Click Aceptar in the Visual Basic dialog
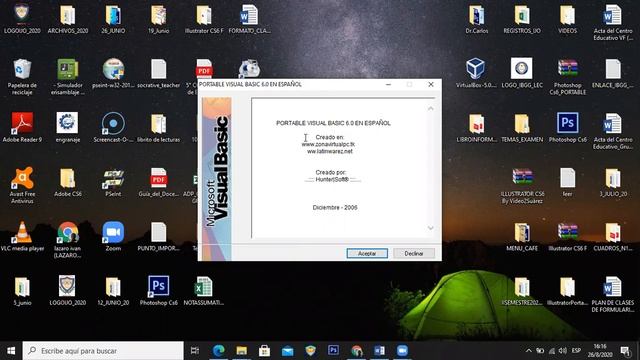Viewport: 640px width, 360px height. coord(367,253)
